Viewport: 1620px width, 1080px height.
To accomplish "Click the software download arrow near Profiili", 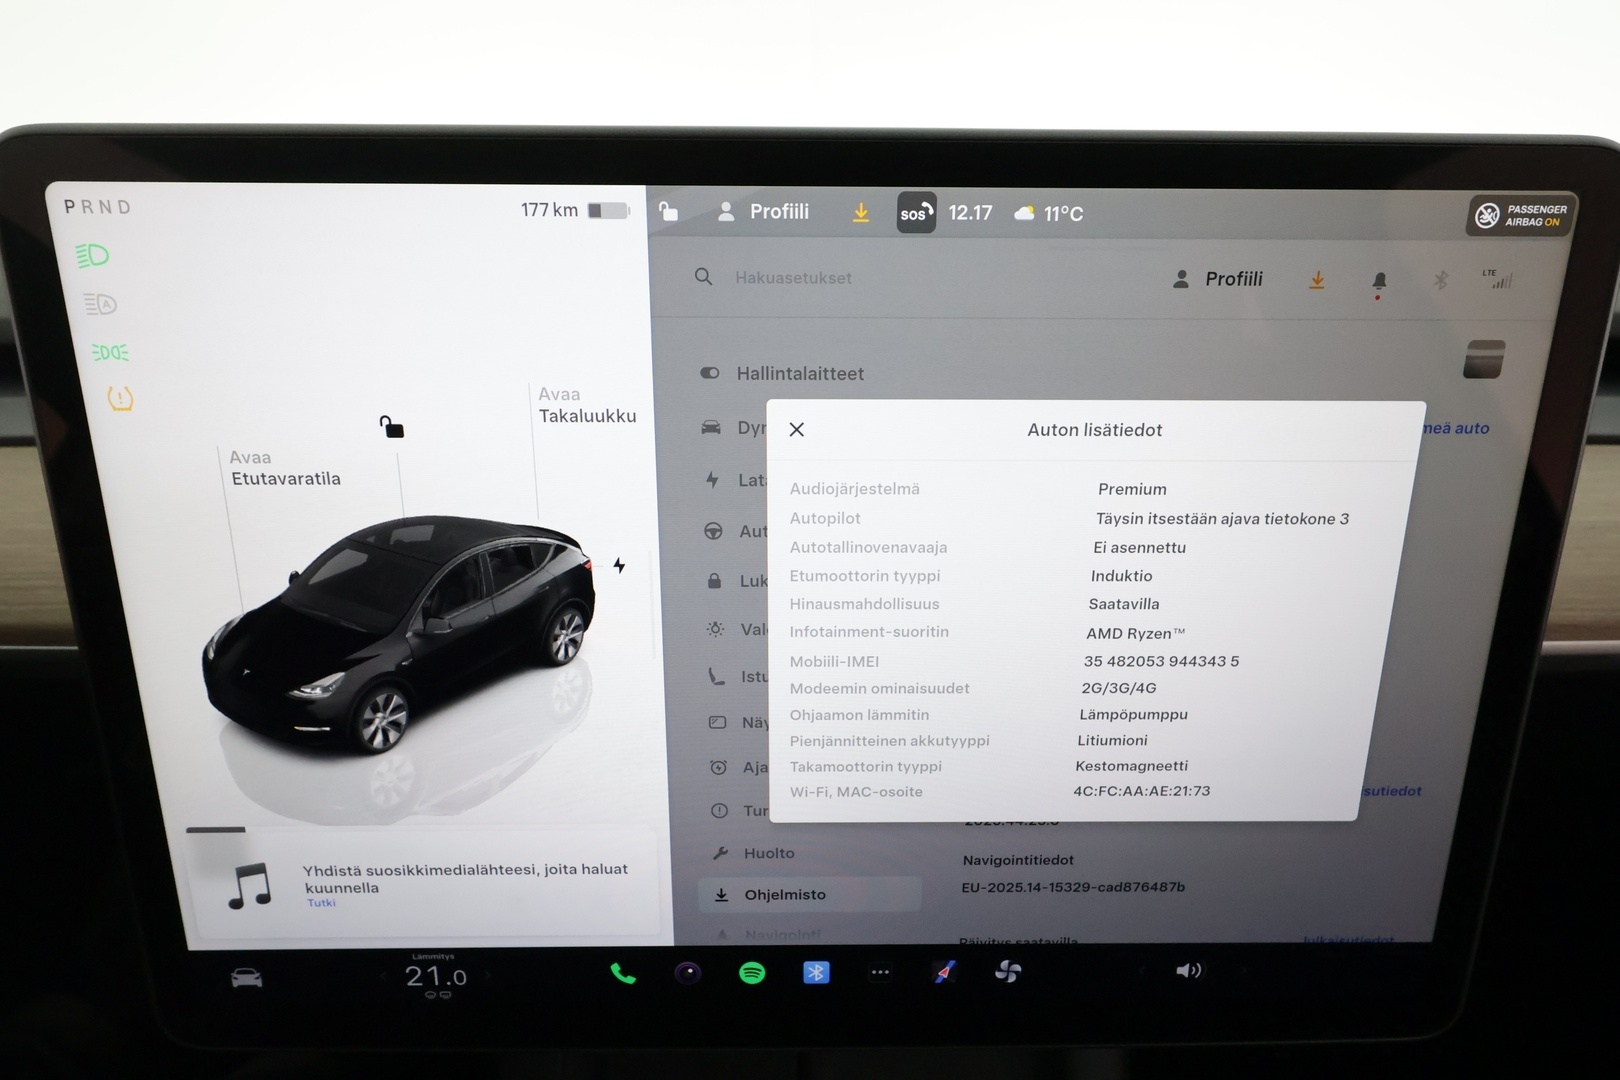I will [x=1317, y=280].
